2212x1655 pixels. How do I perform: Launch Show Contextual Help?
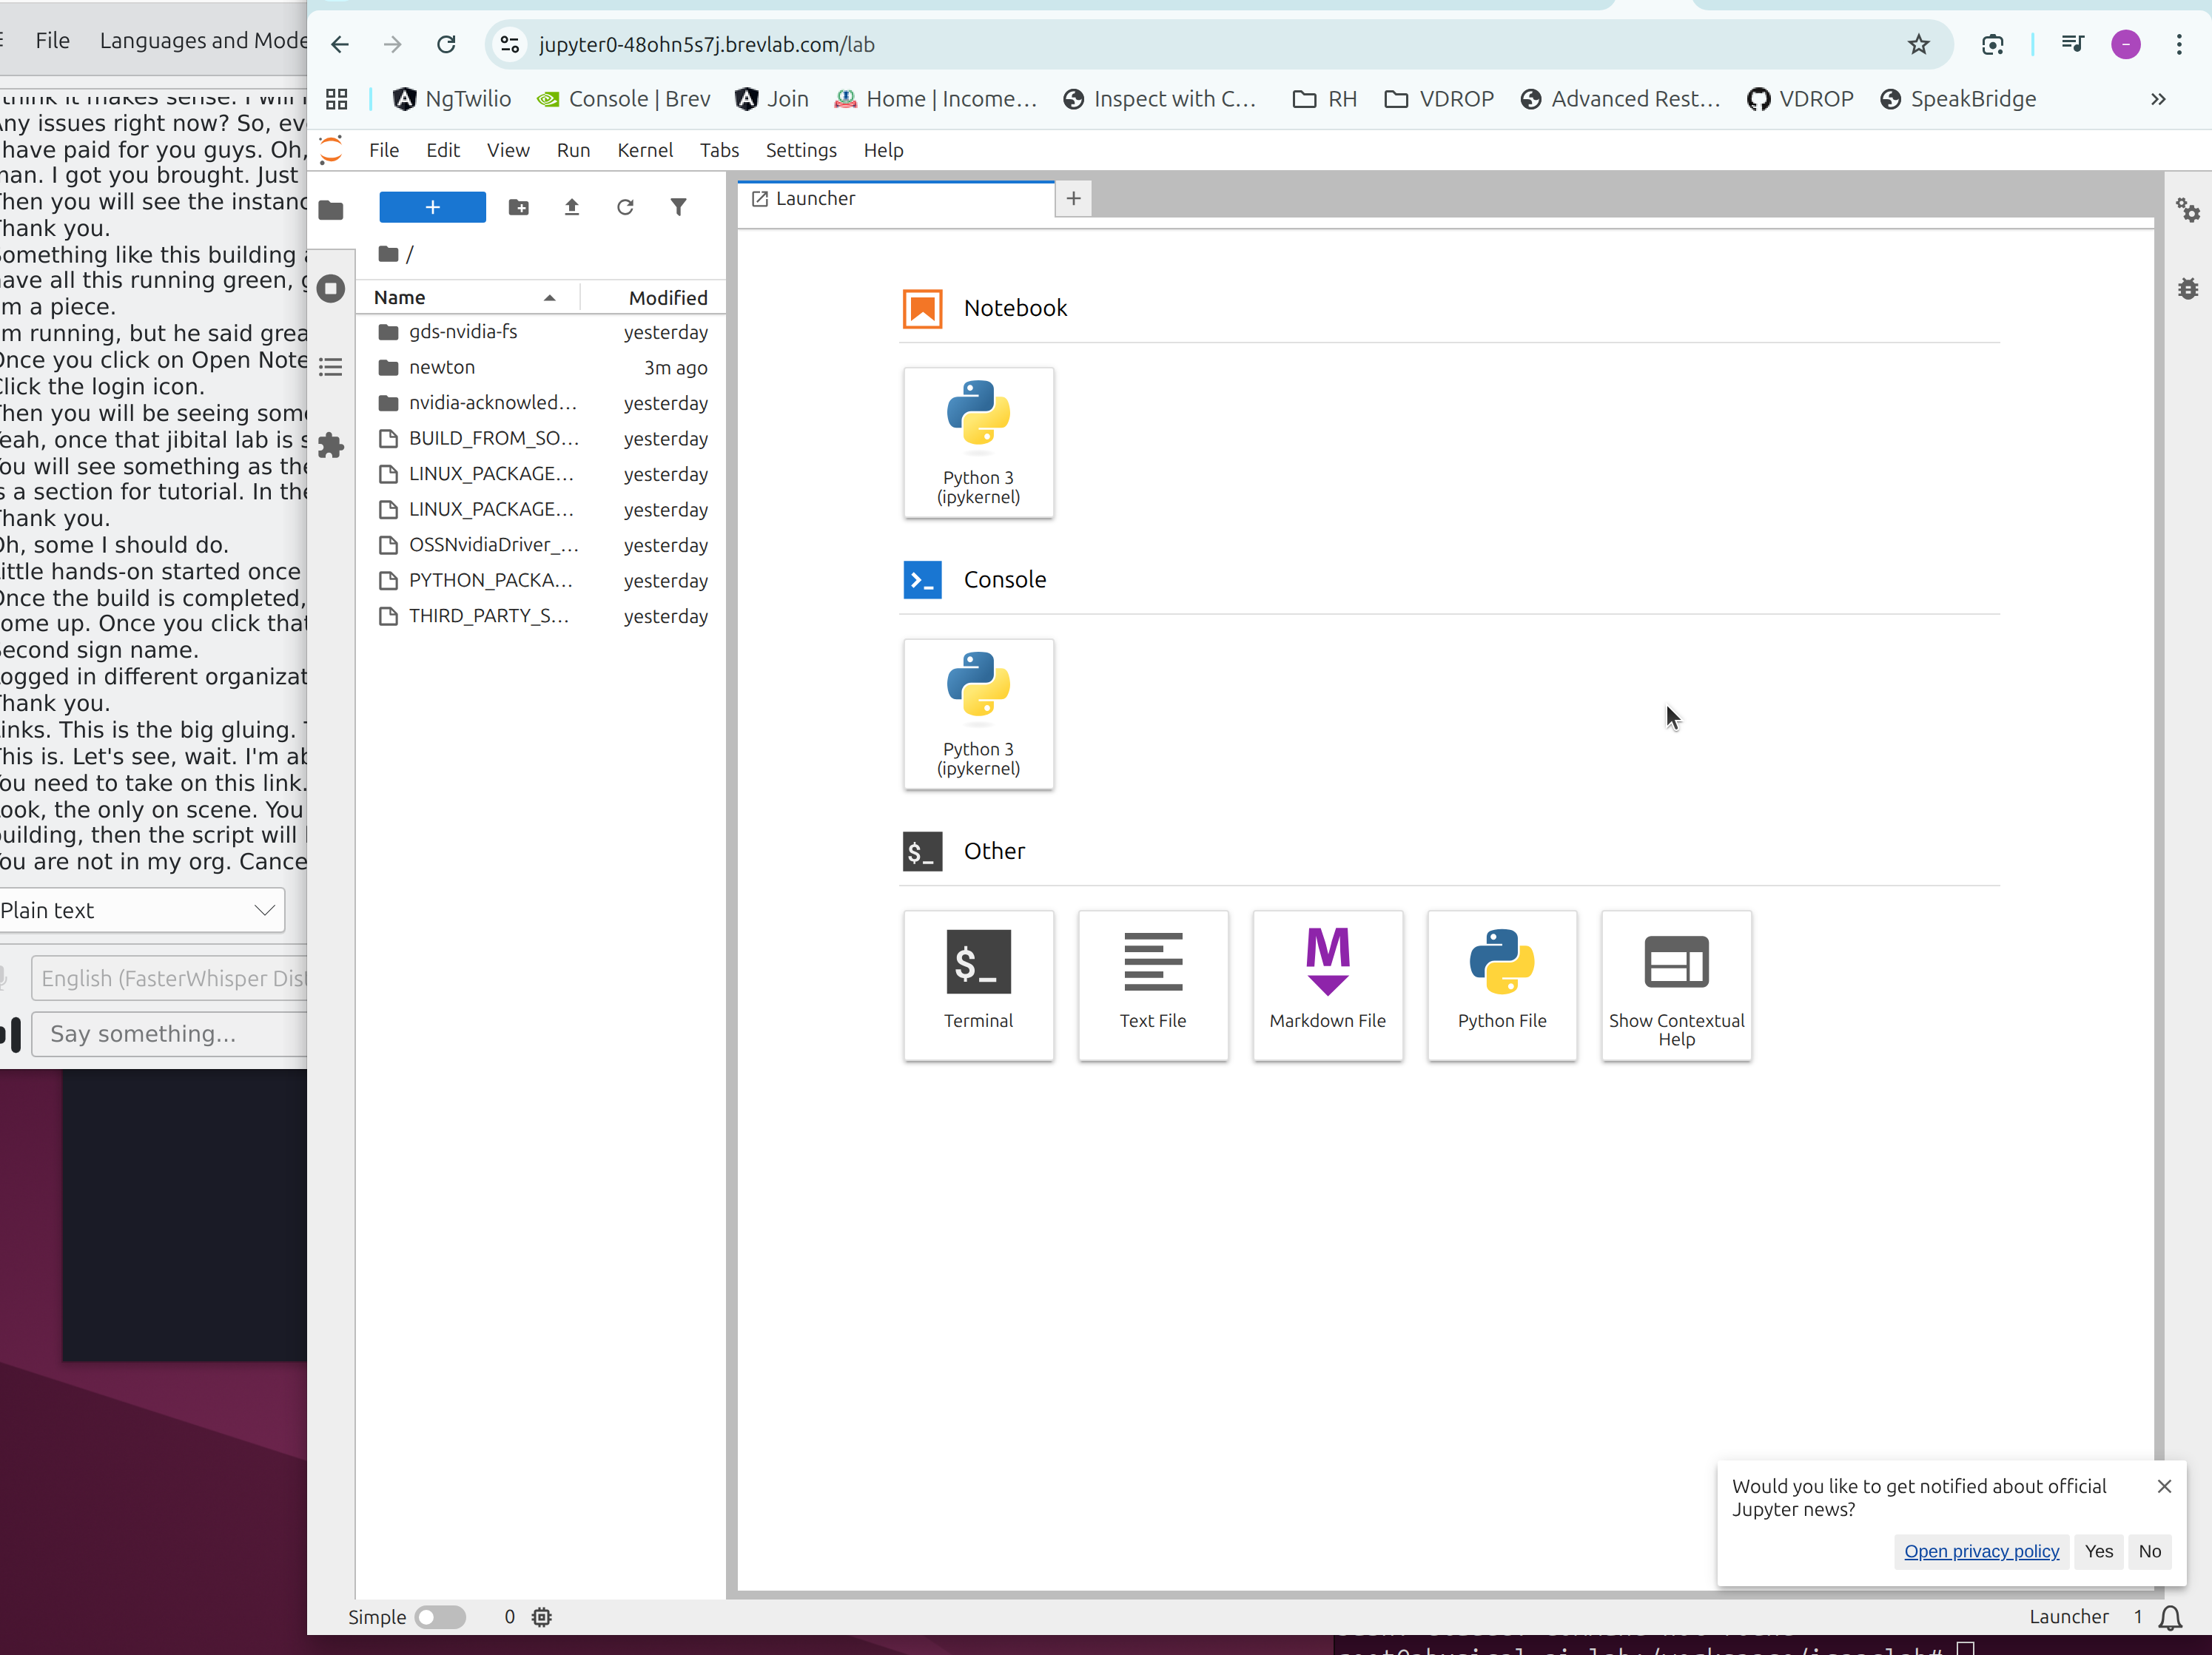click(x=1676, y=985)
